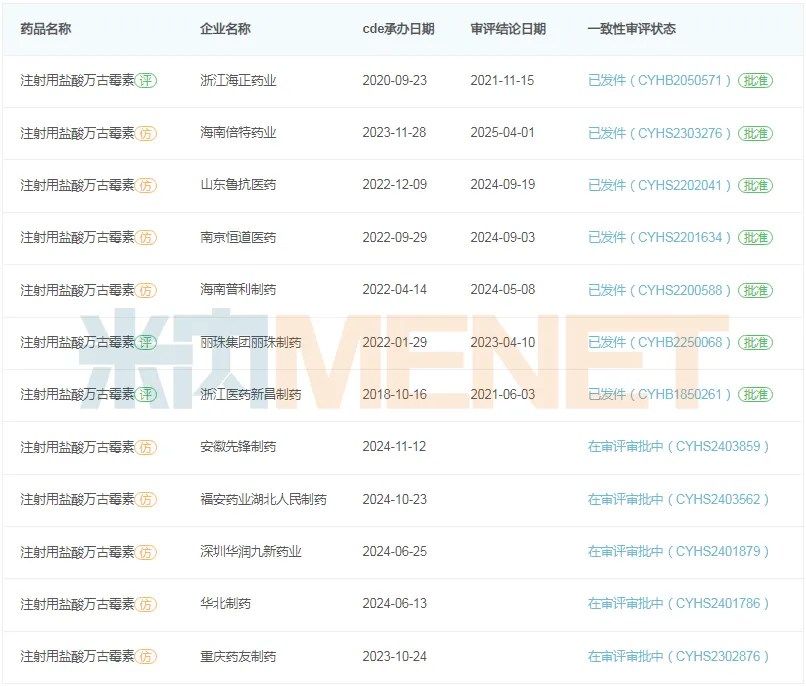The width and height of the screenshot is (806, 686).
Task: Click the 仿 badge in the 华北制药 row
Action: (x=146, y=605)
